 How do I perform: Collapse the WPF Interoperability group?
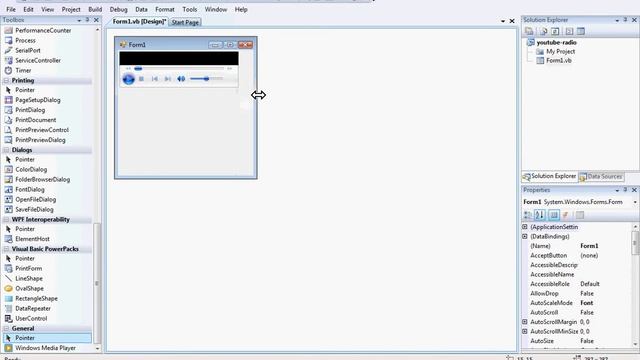pyautogui.click(x=7, y=220)
